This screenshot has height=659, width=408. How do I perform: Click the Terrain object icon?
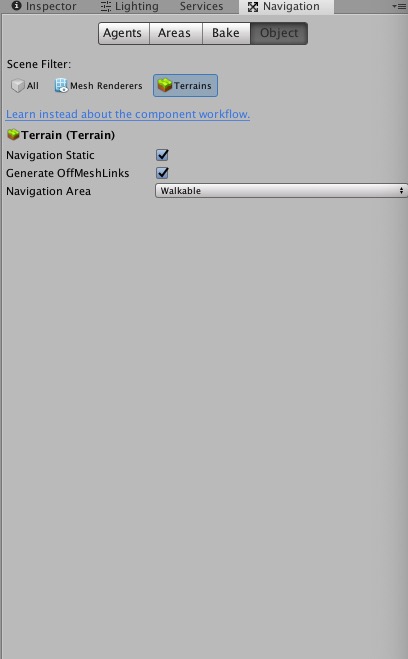pyautogui.click(x=13, y=134)
